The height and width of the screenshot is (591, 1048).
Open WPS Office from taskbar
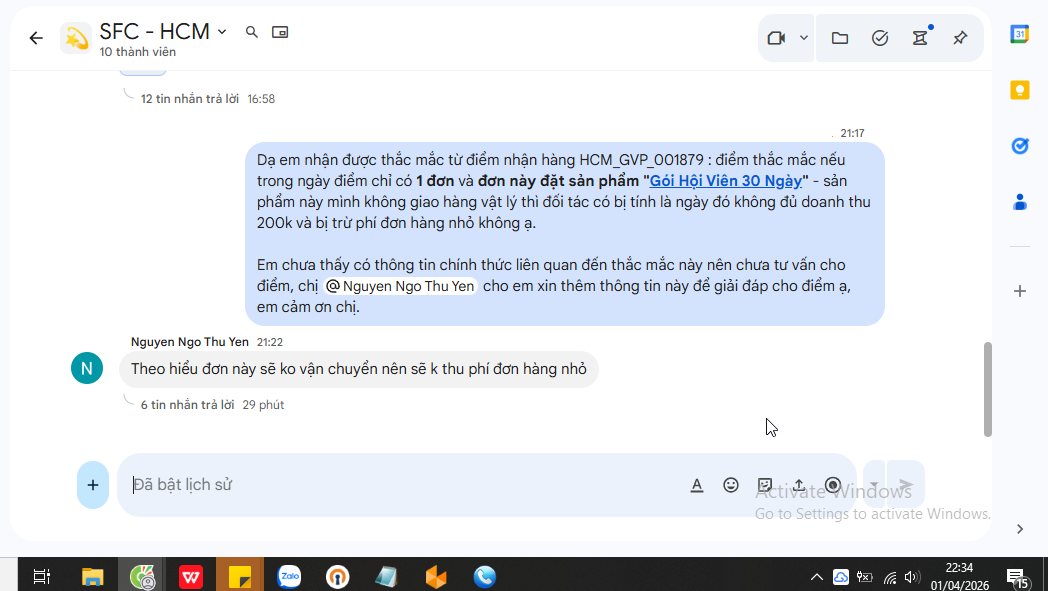[x=190, y=576]
